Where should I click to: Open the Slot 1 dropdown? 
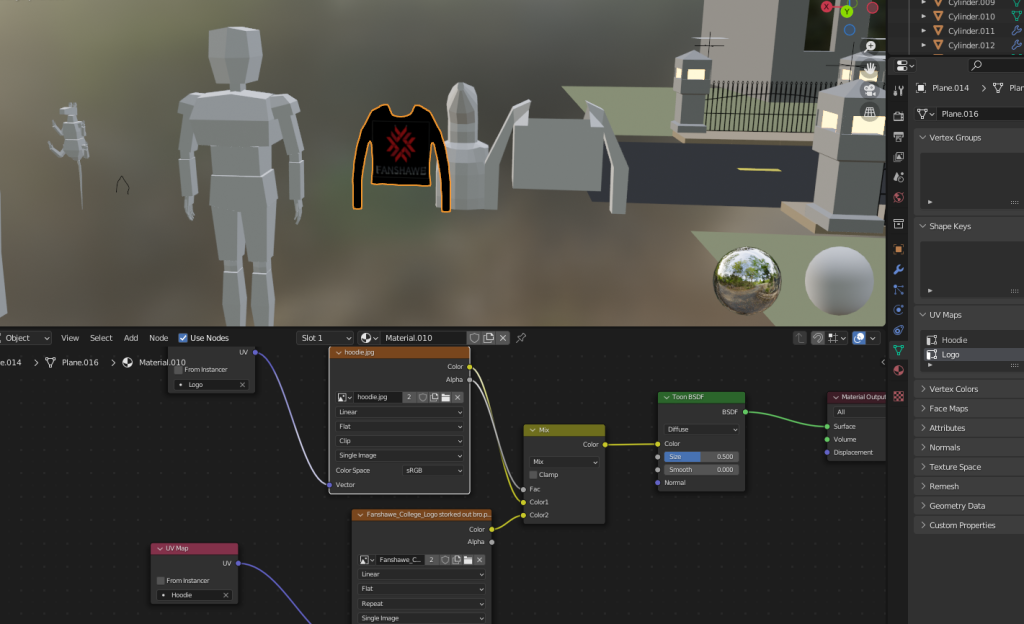(326, 338)
